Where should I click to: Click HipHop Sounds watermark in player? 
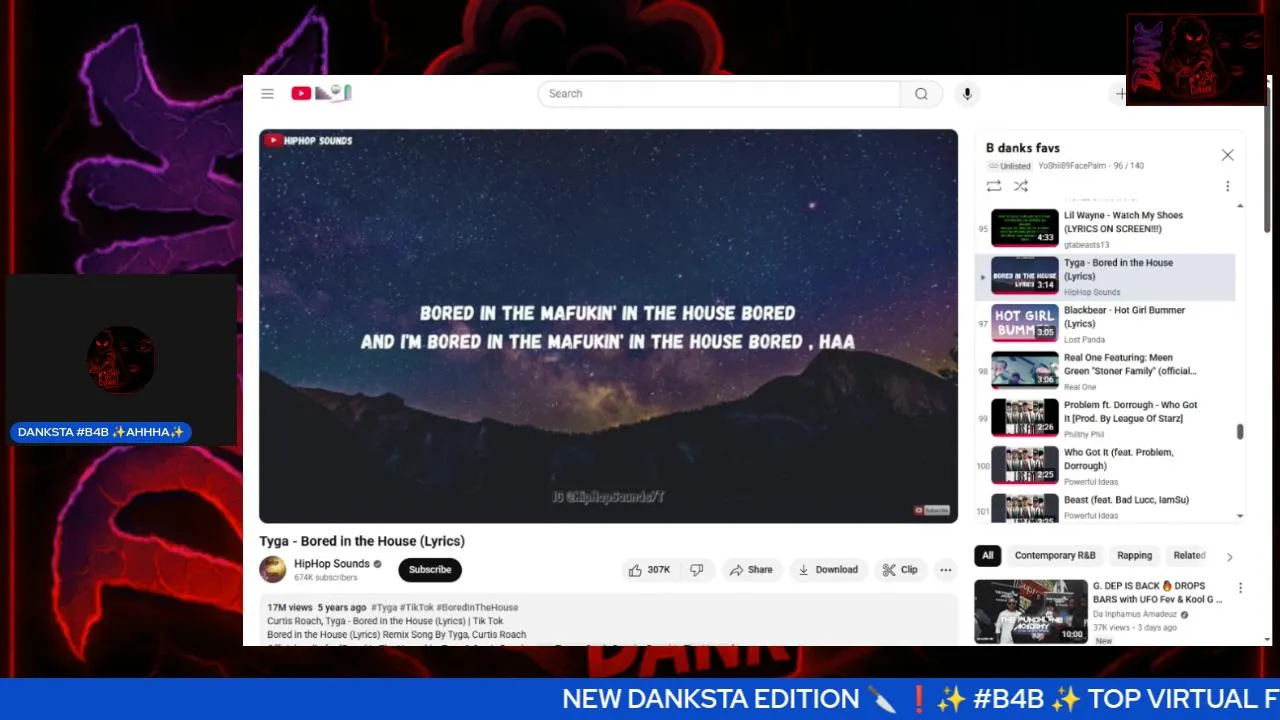308,141
